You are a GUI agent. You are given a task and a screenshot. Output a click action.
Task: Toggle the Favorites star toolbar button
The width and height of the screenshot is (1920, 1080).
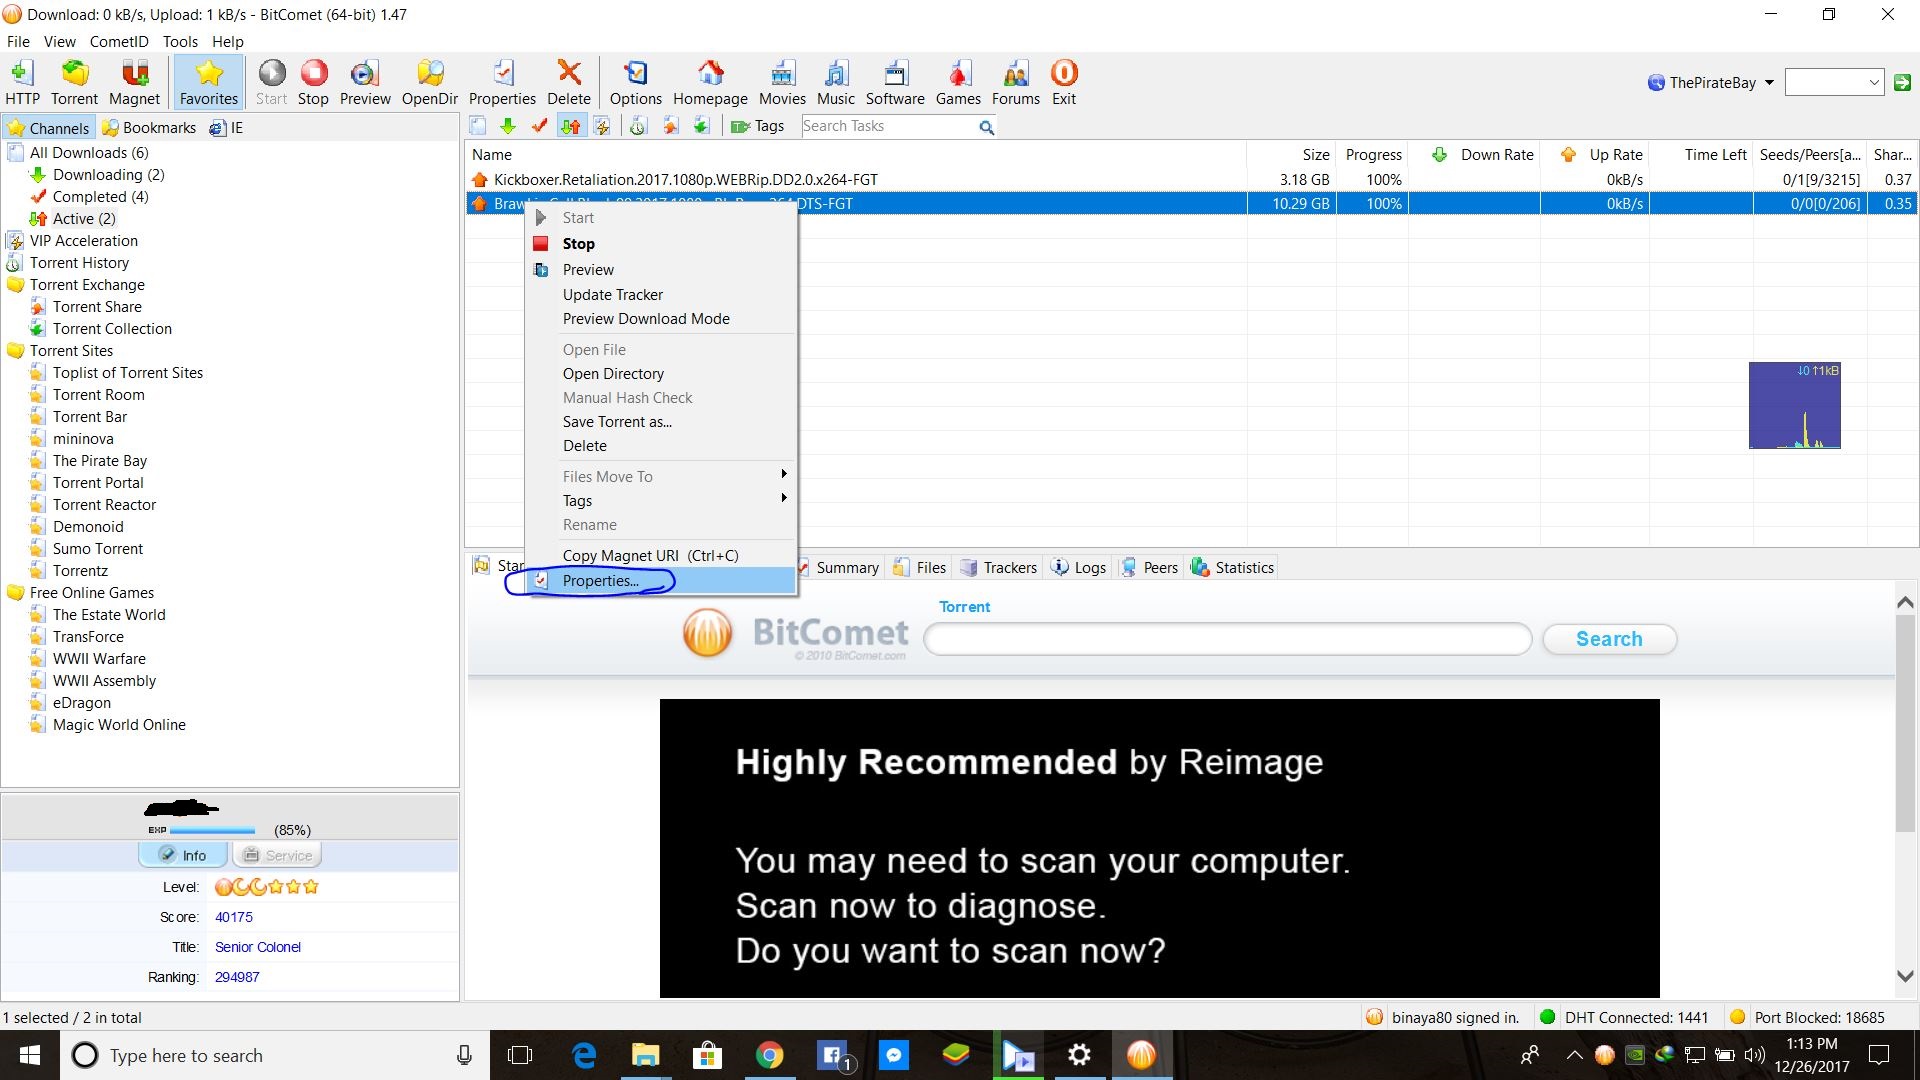tap(209, 82)
